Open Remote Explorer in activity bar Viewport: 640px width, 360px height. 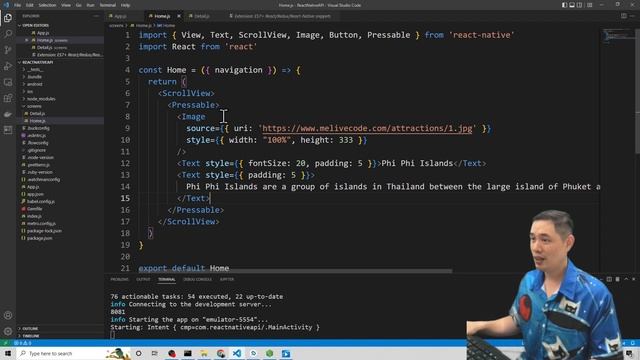coord(8,82)
